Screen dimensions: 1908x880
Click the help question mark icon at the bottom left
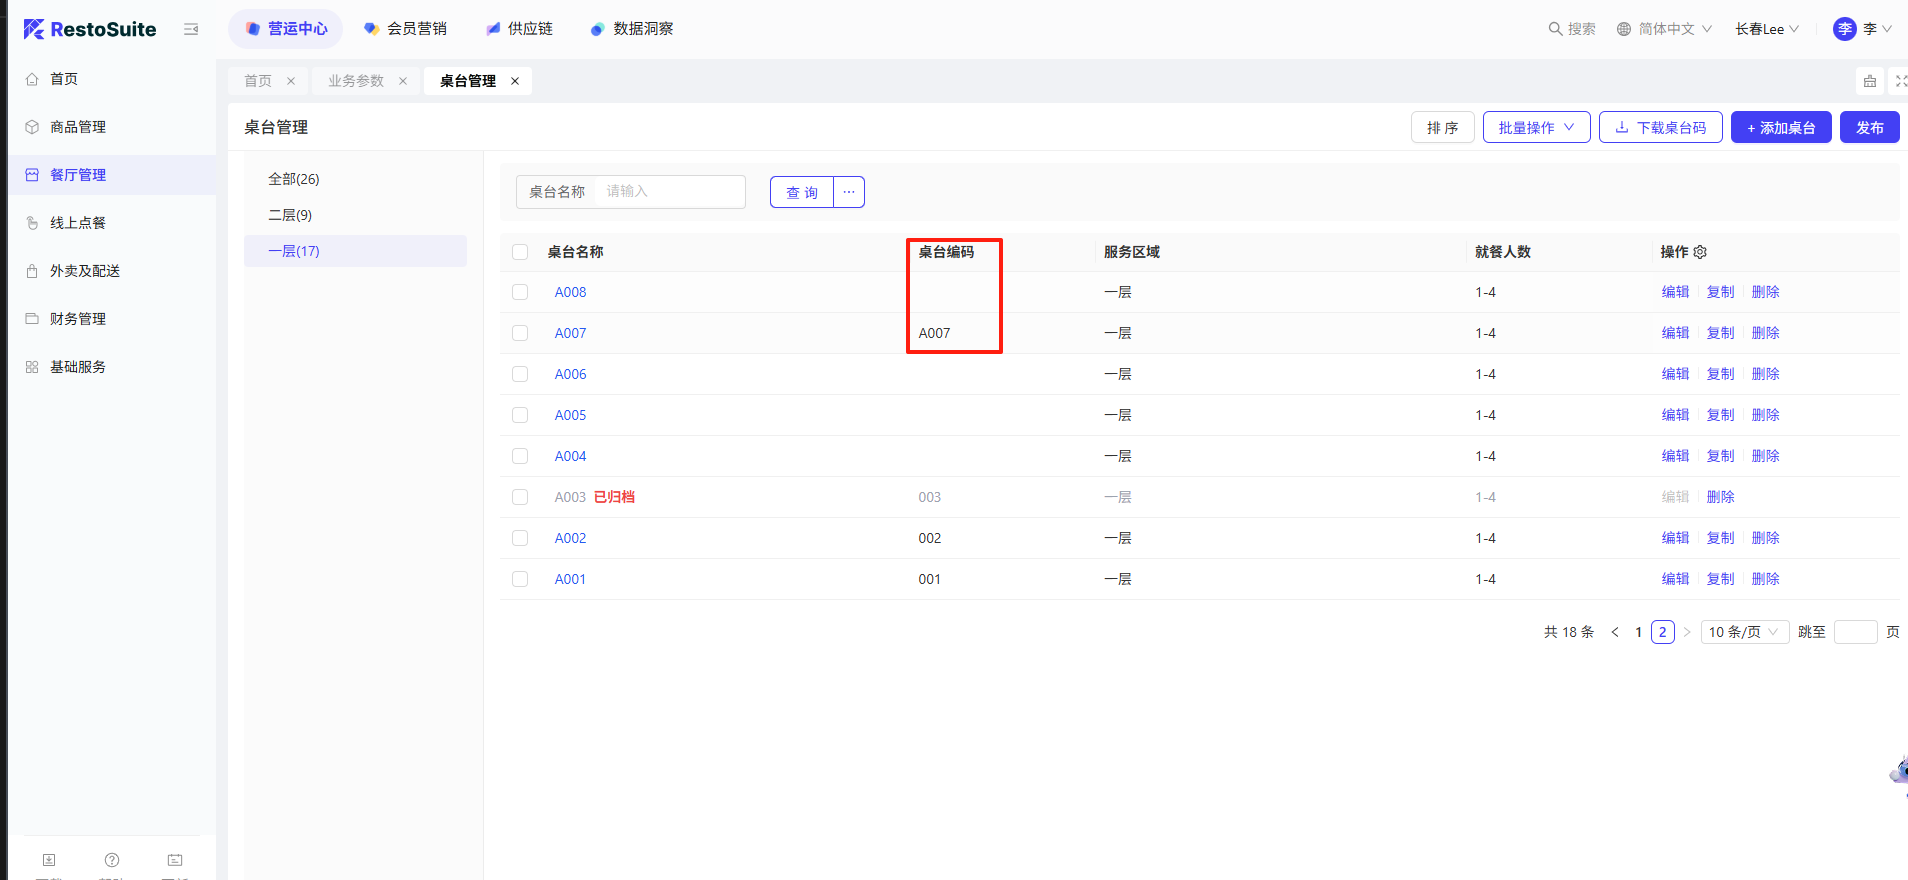[112, 860]
